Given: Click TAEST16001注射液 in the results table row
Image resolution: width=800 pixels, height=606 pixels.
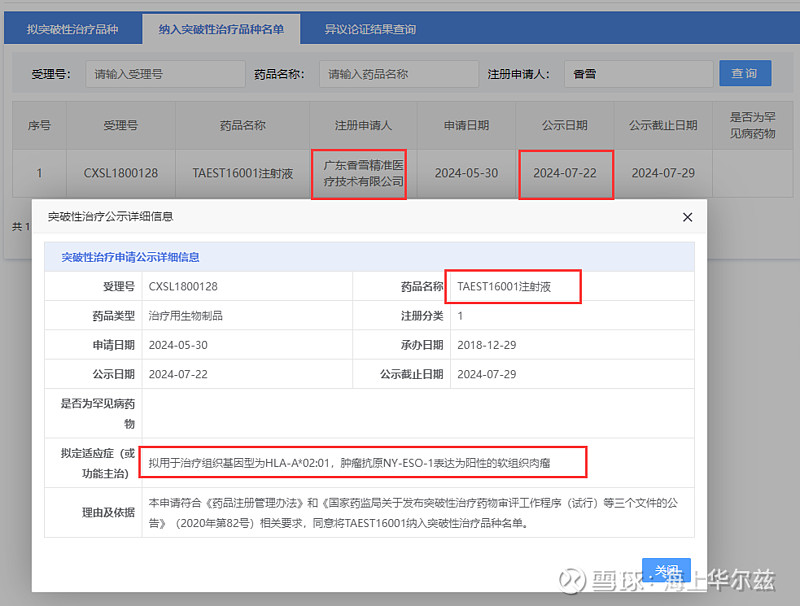Looking at the screenshot, I should [x=242, y=173].
